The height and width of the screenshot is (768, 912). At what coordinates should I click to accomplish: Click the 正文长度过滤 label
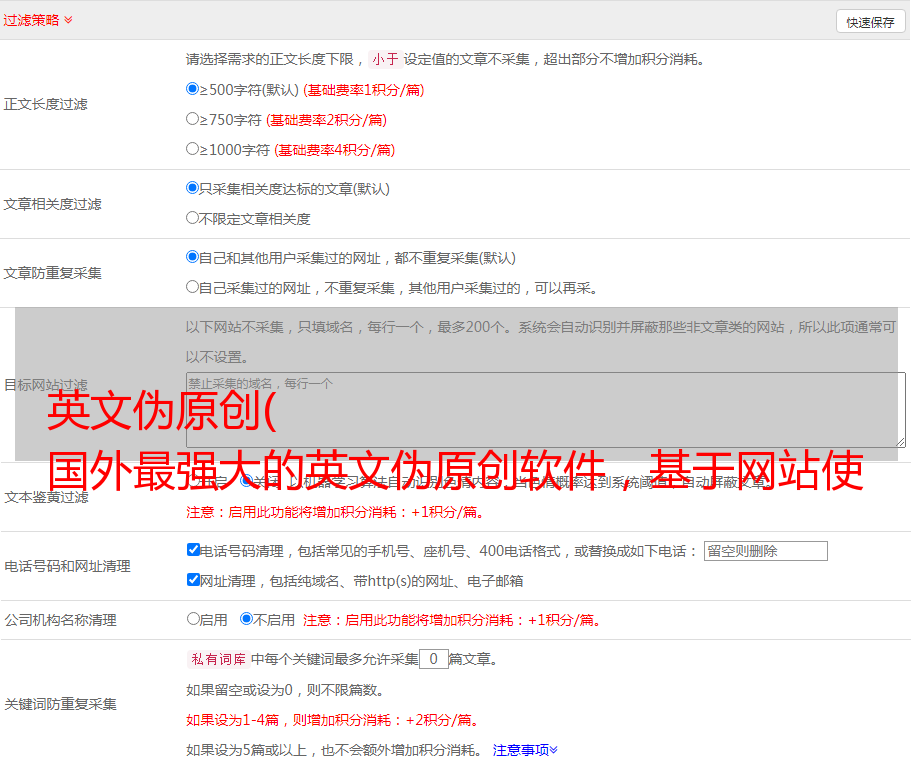pyautogui.click(x=45, y=104)
